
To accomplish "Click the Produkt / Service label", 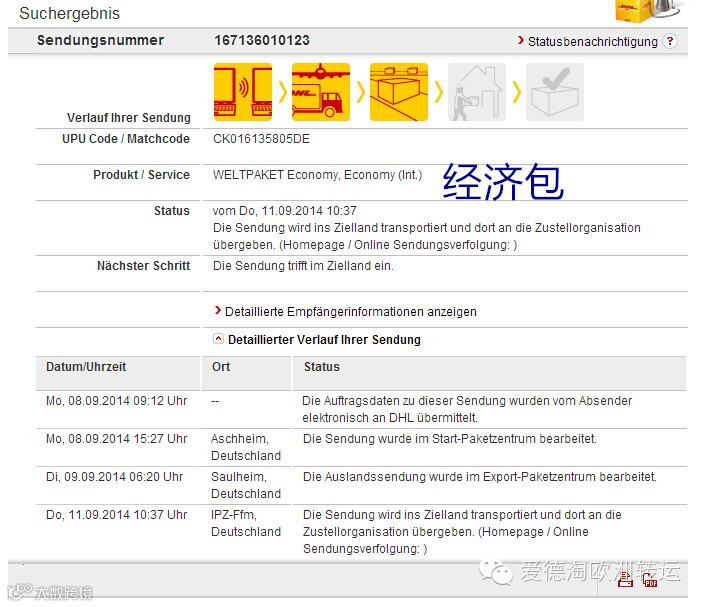I will click(x=141, y=175).
